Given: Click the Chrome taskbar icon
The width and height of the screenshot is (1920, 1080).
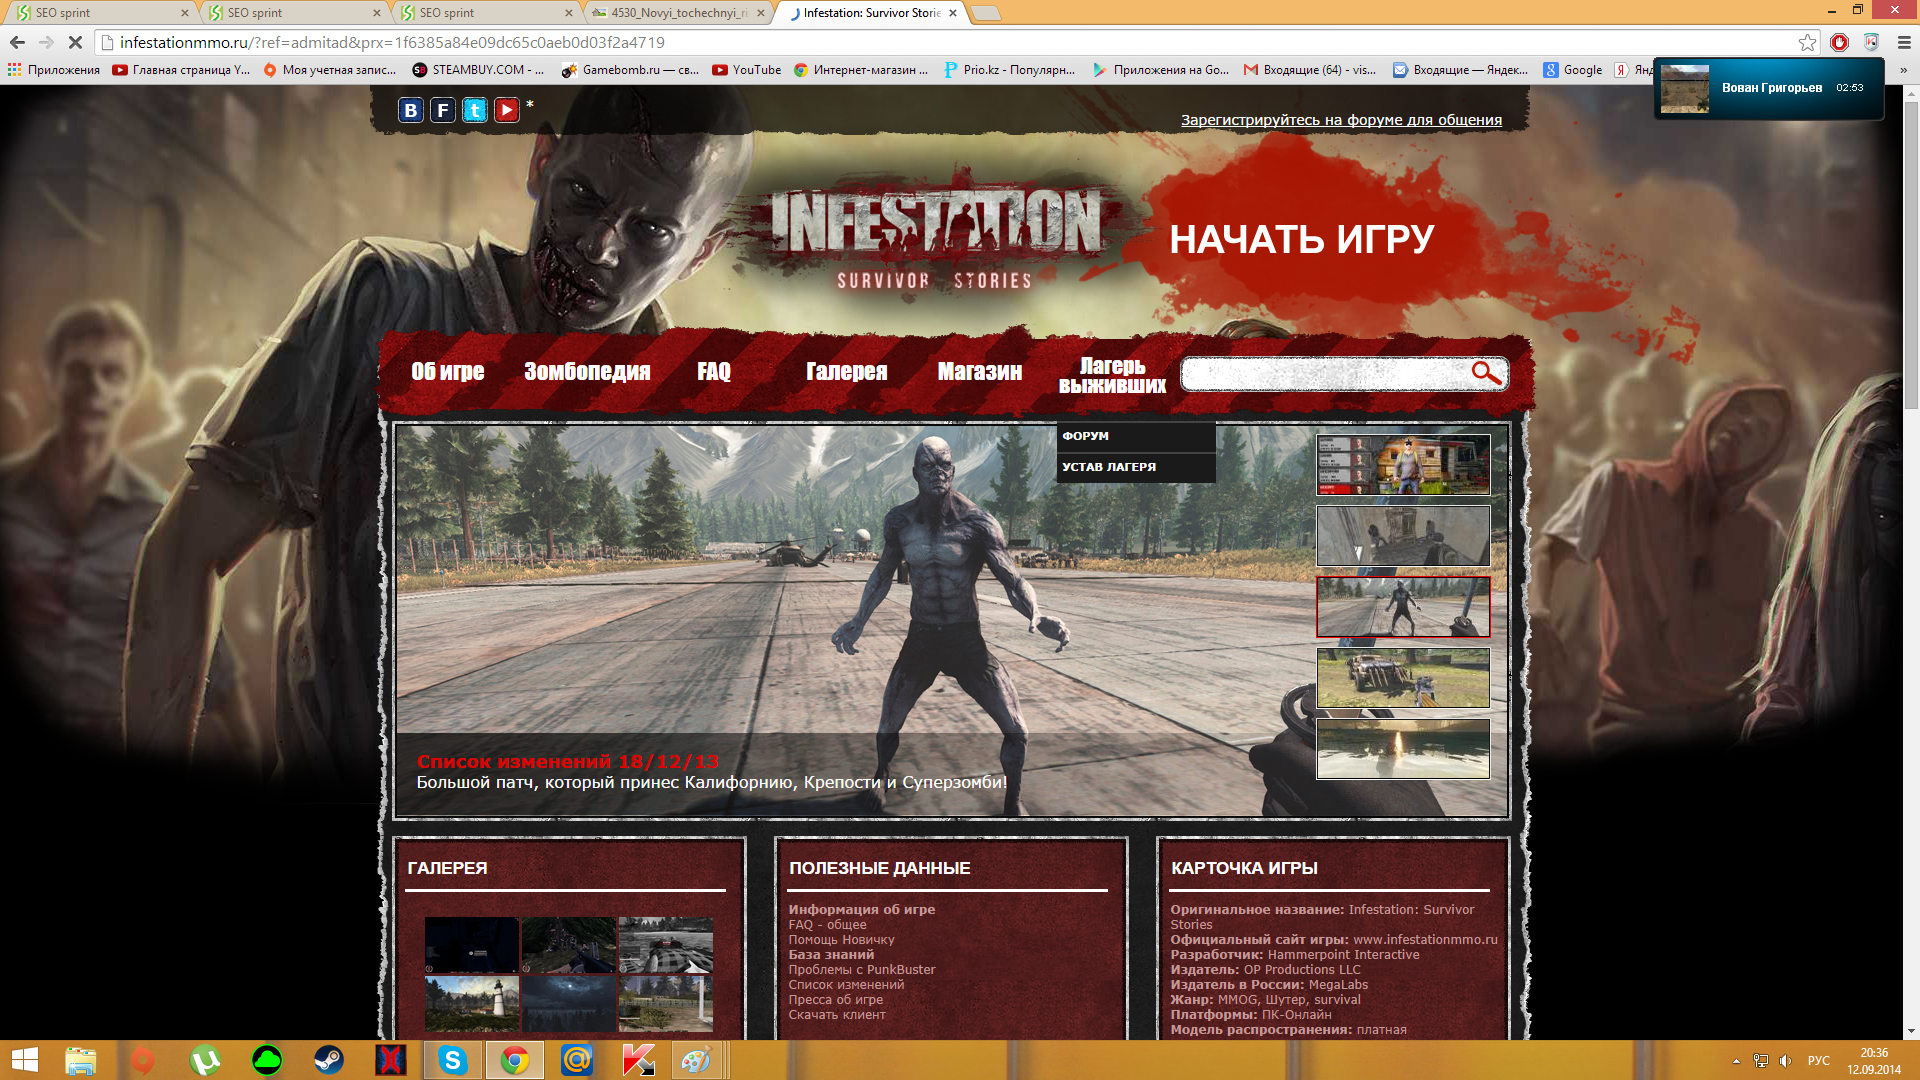Looking at the screenshot, I should pos(515,1060).
